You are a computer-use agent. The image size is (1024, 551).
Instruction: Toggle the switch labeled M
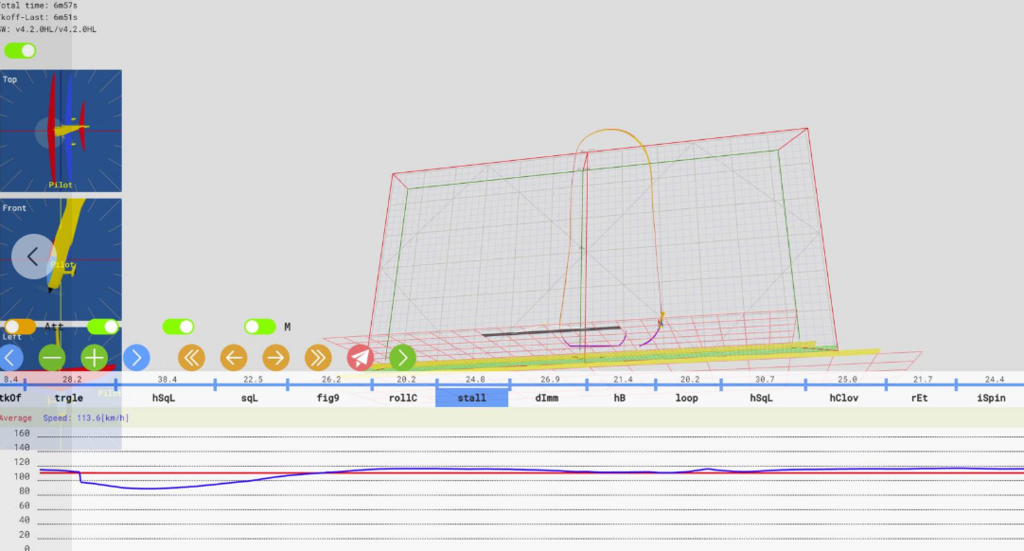[x=260, y=326]
